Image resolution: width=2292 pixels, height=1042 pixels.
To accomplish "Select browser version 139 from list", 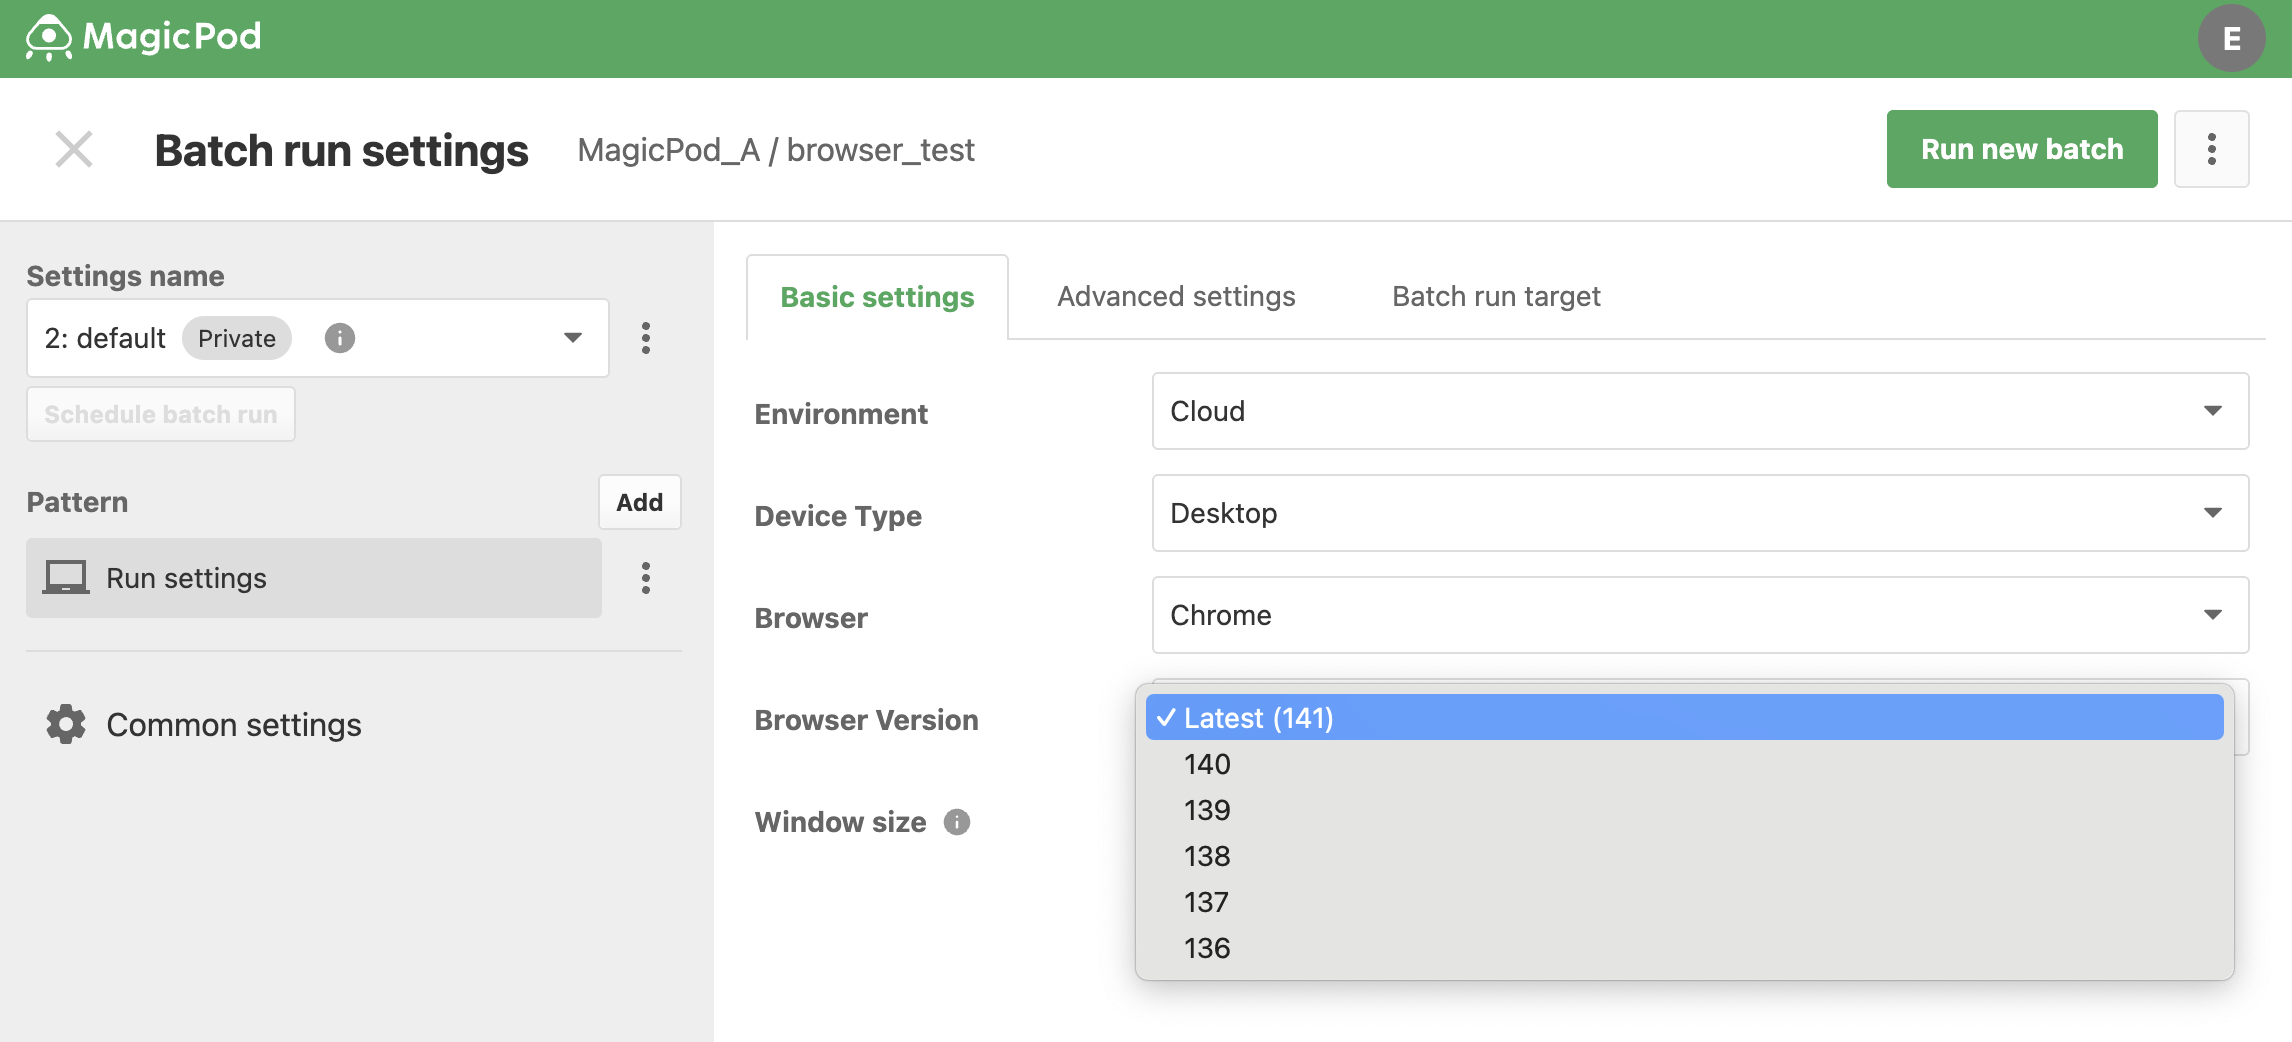I will pos(1684,810).
